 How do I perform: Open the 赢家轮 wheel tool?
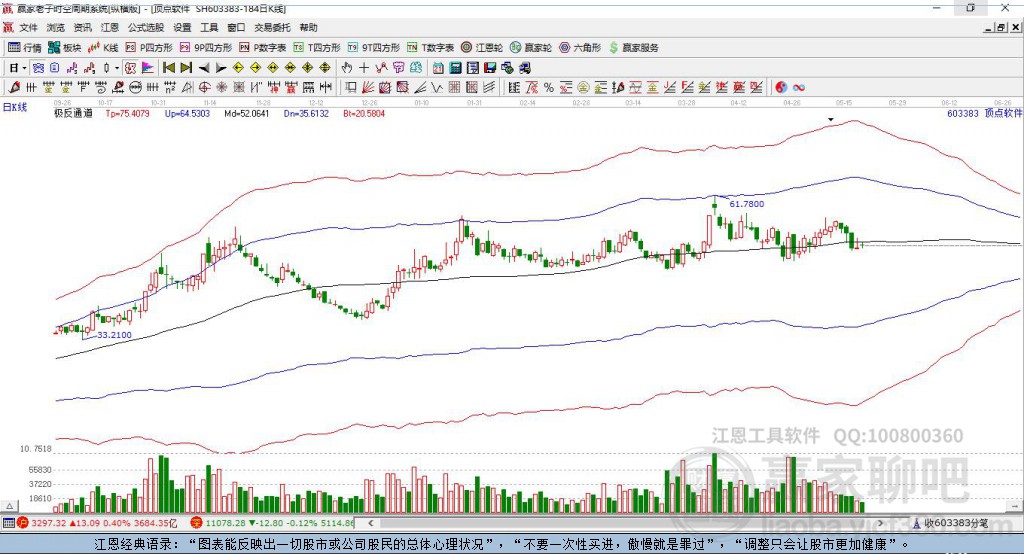coord(531,48)
